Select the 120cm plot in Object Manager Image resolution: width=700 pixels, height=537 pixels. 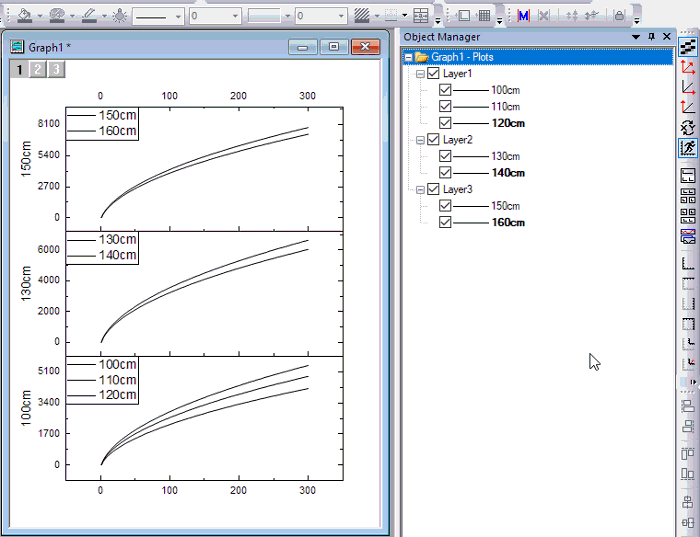[507, 123]
